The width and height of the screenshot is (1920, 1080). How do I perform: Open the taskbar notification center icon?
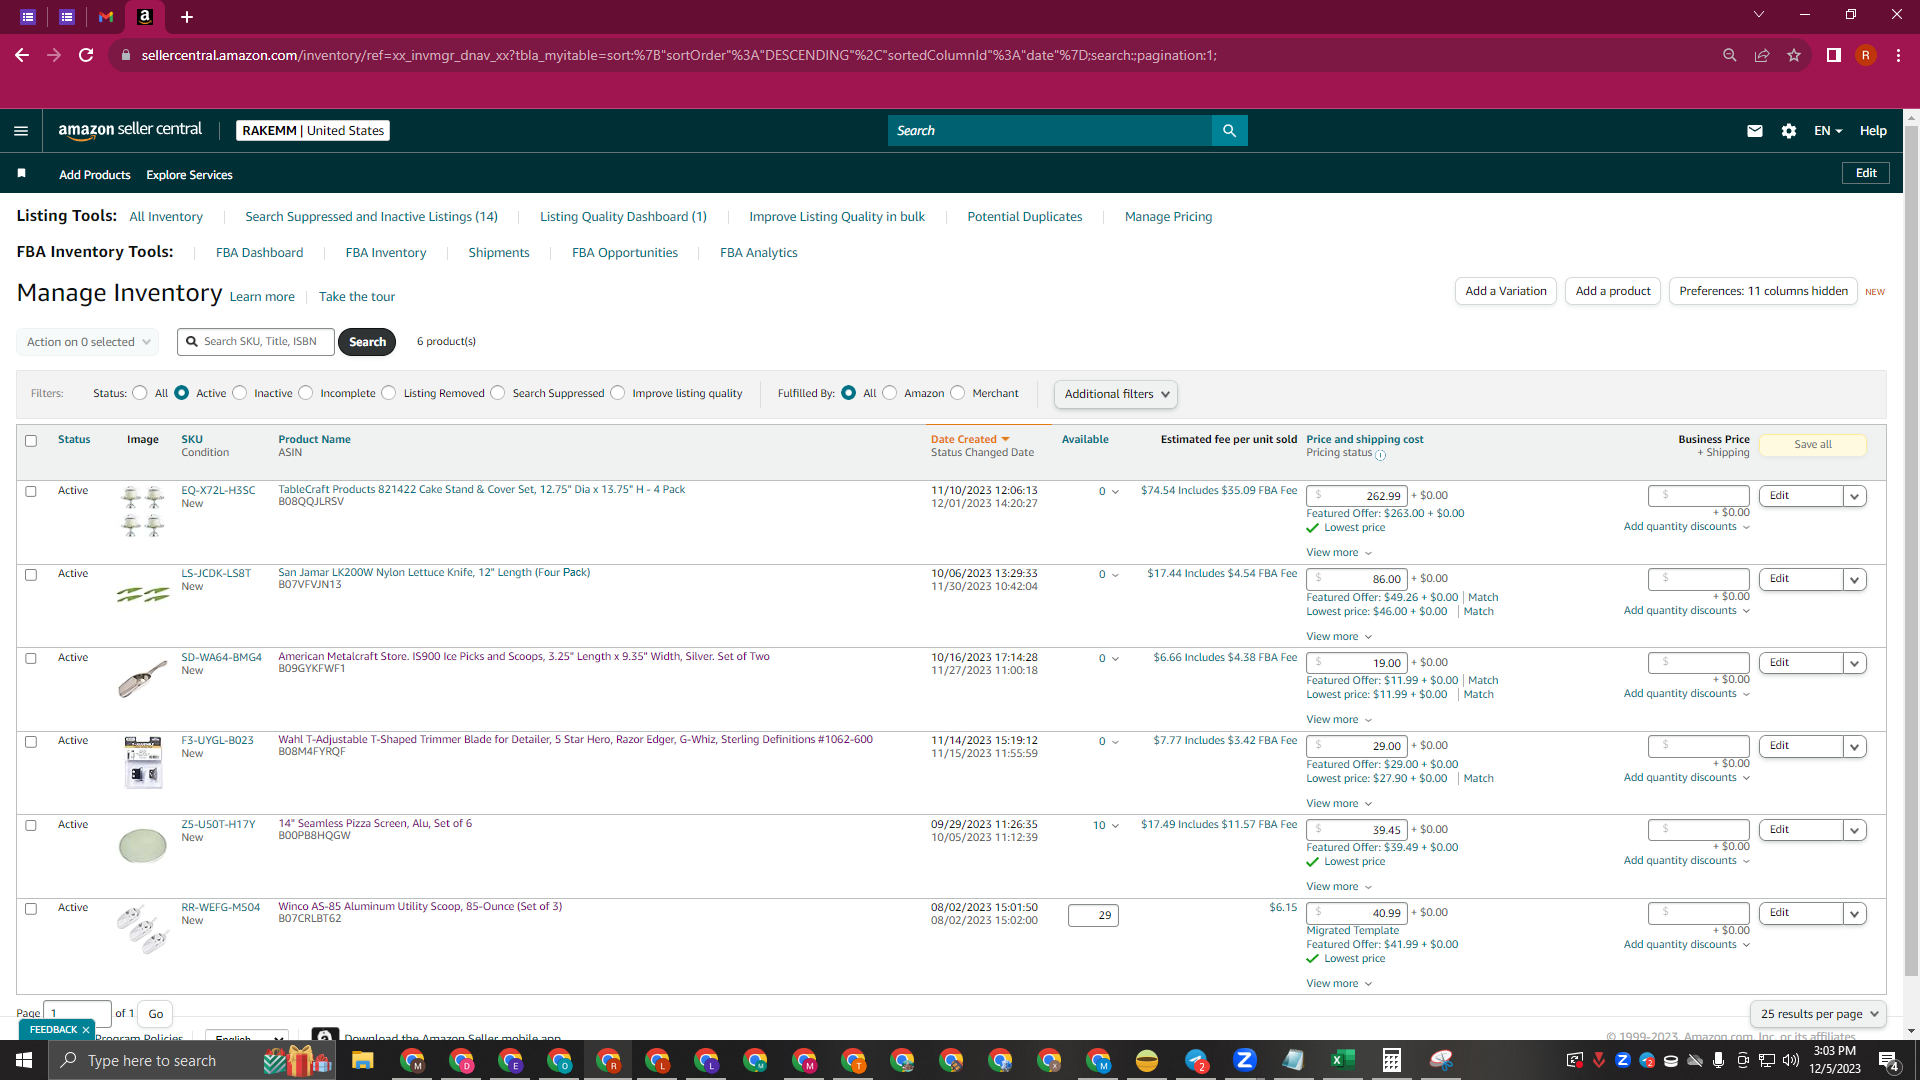tap(1889, 1060)
